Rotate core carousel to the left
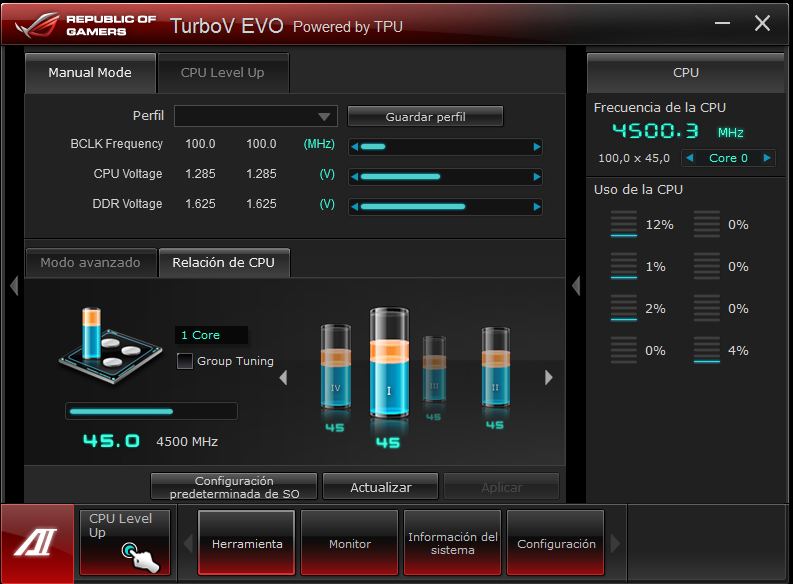The height and width of the screenshot is (584, 793). pos(283,377)
